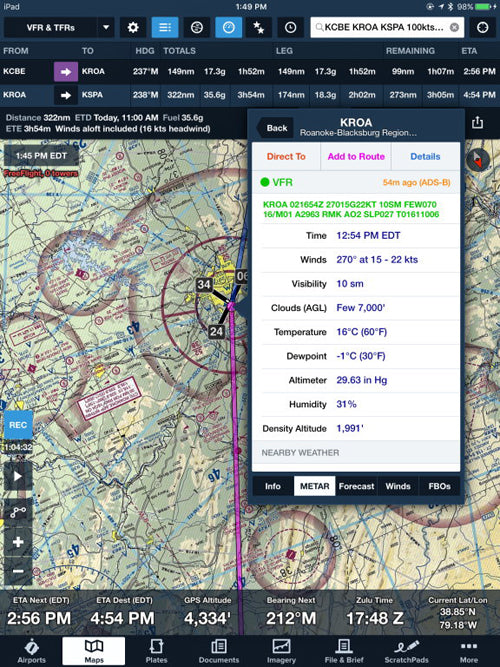
Task: Tap the search magnifier icon
Action: 319,28
